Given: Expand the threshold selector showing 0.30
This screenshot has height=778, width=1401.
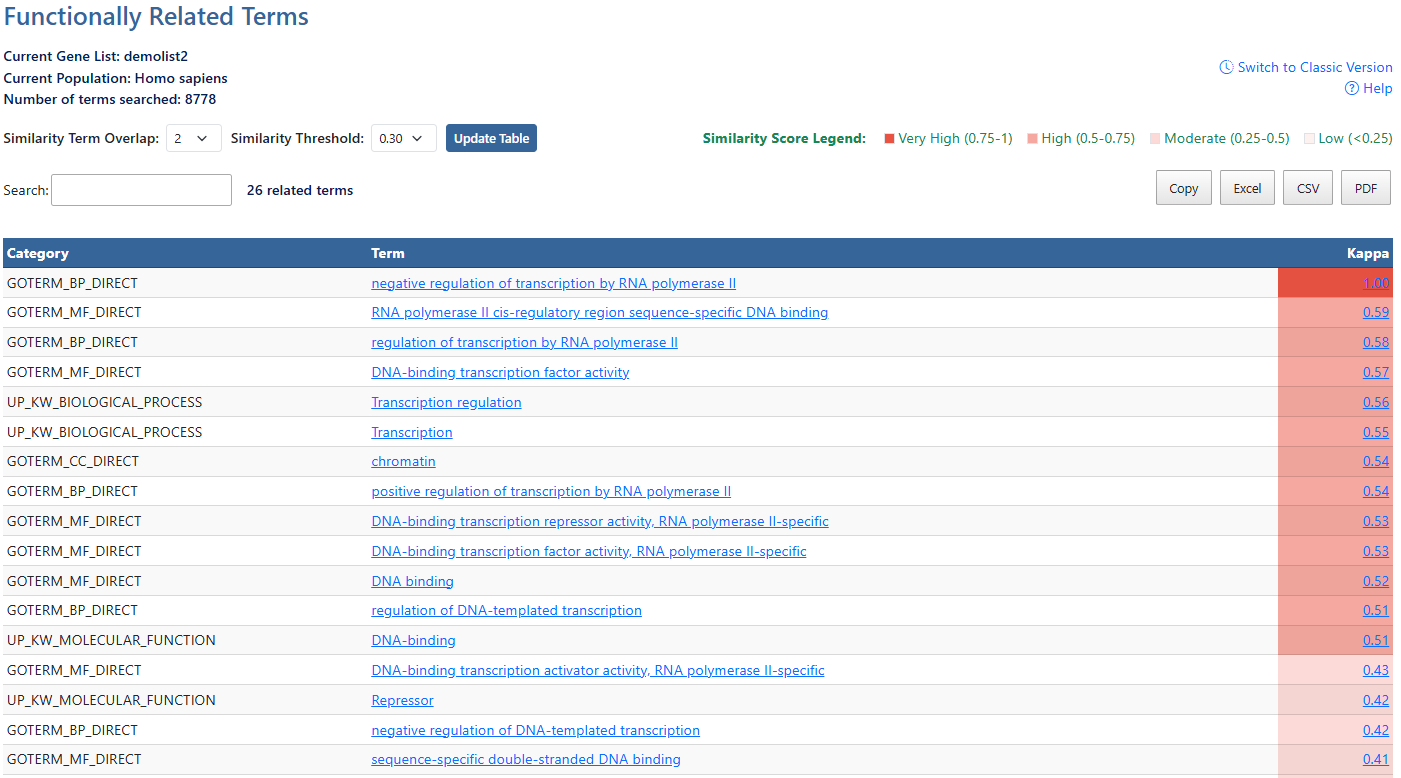Looking at the screenshot, I should pos(403,138).
